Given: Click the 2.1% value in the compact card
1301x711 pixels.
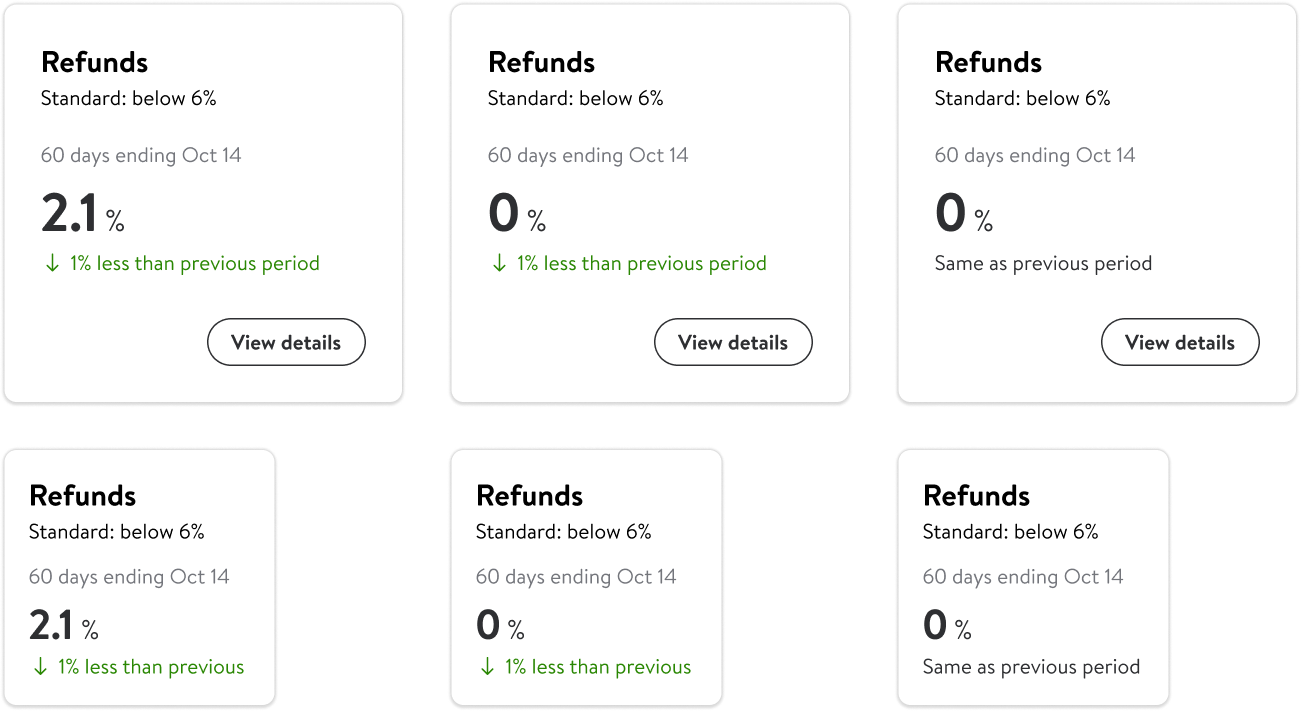Looking at the screenshot, I should (x=64, y=627).
